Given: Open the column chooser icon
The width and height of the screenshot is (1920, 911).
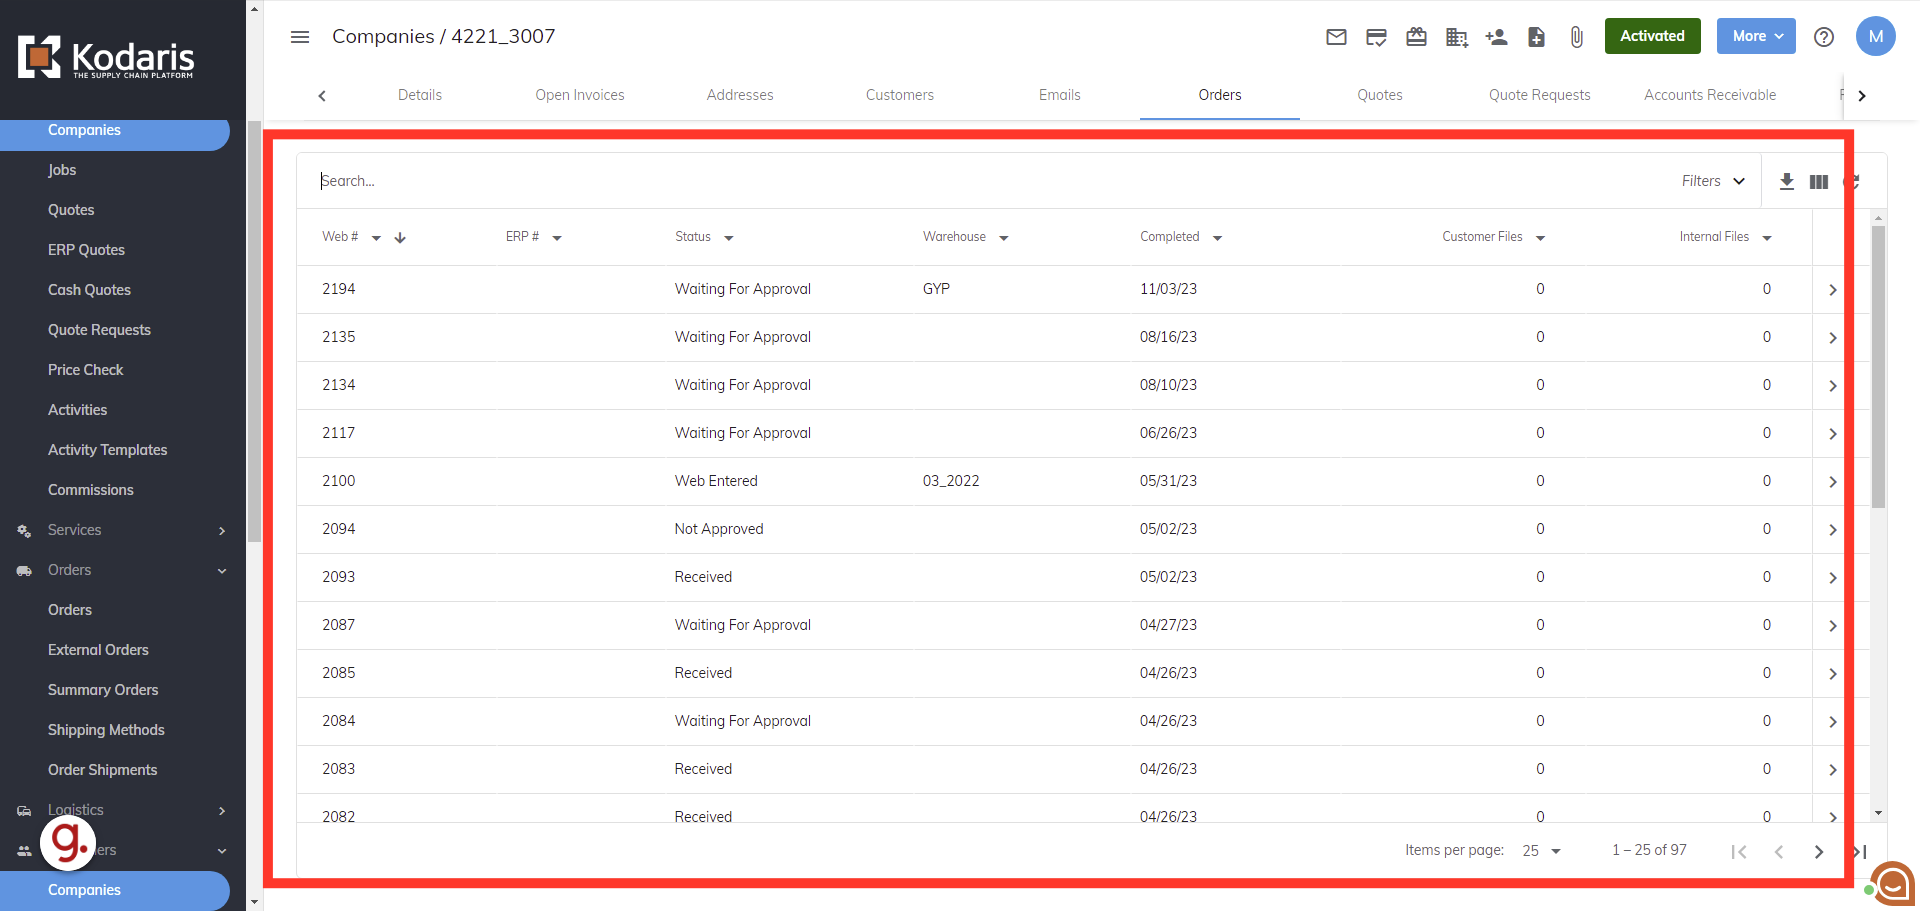Looking at the screenshot, I should pyautogui.click(x=1819, y=181).
